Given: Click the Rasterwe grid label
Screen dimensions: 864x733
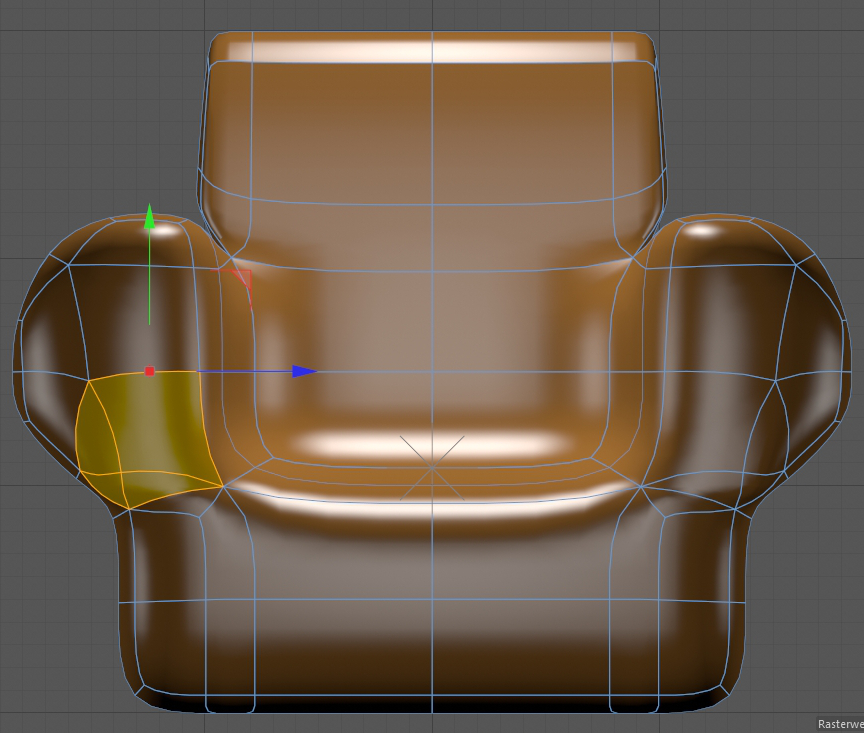Looking at the screenshot, I should pos(839,724).
